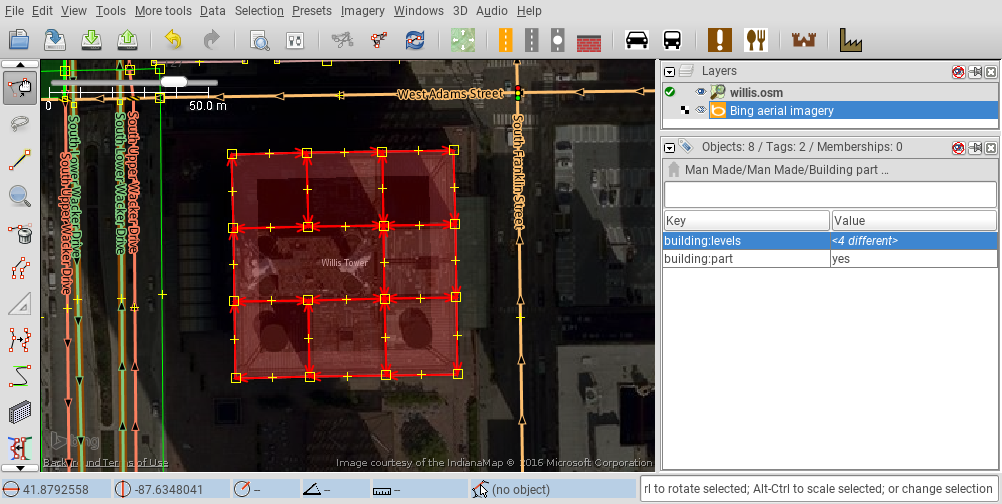The height and width of the screenshot is (504, 1002).
Task: Click the bus preset icon
Action: (x=672, y=40)
